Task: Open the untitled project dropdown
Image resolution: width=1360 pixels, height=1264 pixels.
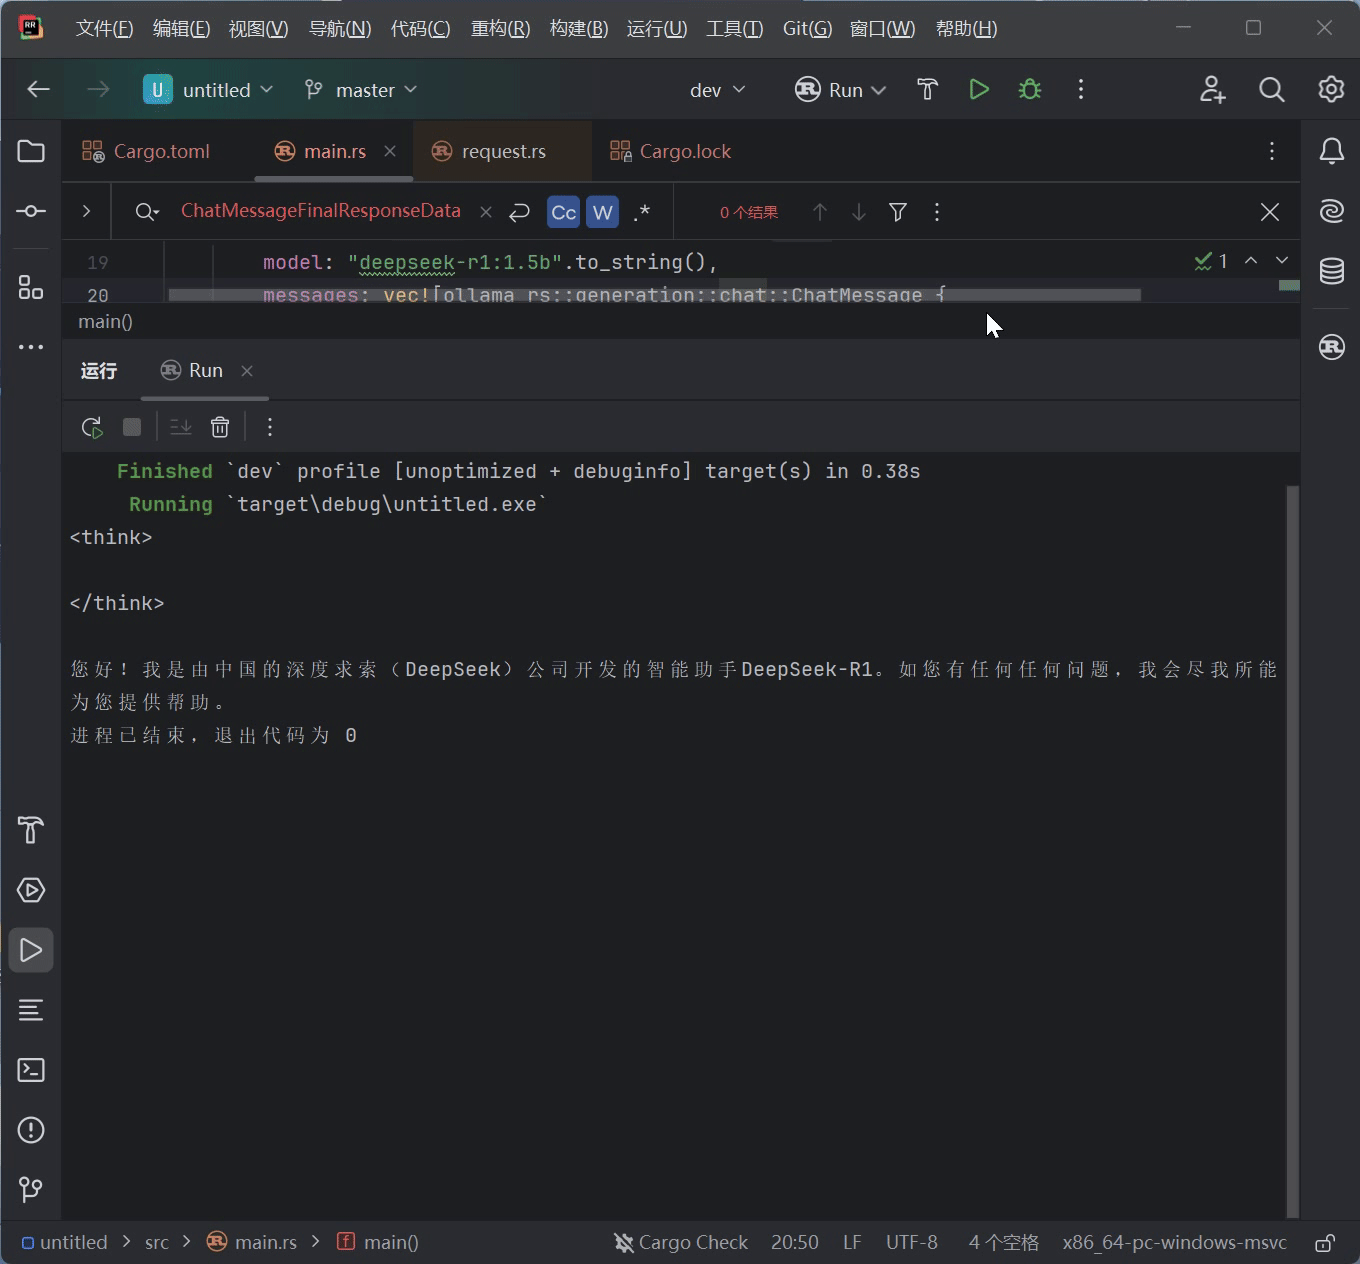Action: click(x=208, y=90)
